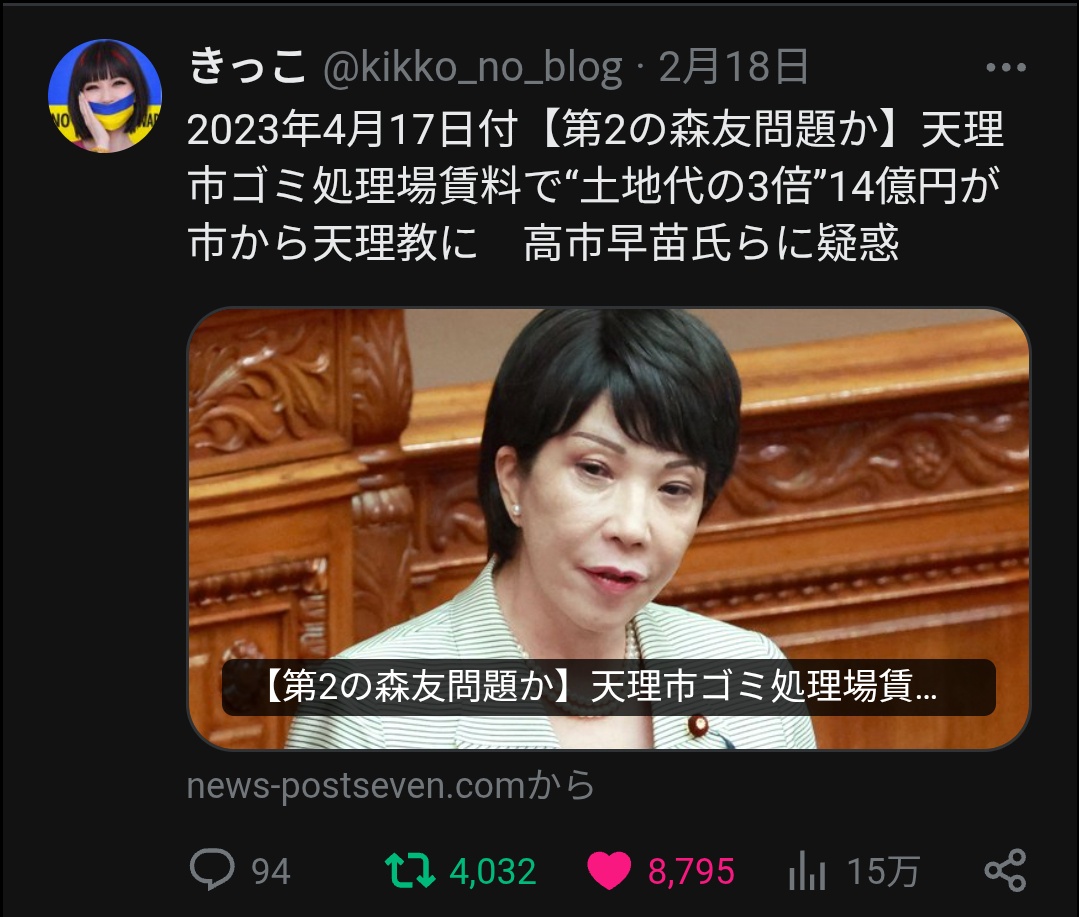Open the @kikko_no_blog handle
The width and height of the screenshot is (1079, 917).
(473, 68)
